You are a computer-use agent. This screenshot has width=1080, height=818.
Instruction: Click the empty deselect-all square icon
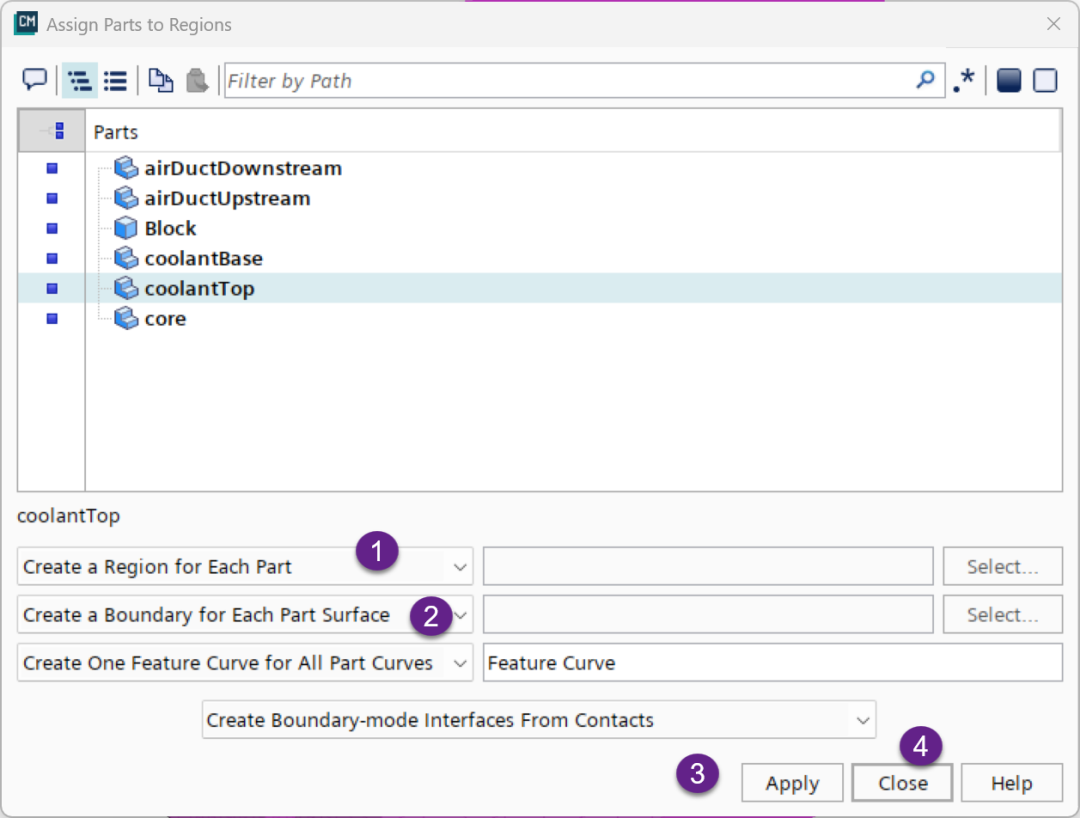pos(1045,81)
